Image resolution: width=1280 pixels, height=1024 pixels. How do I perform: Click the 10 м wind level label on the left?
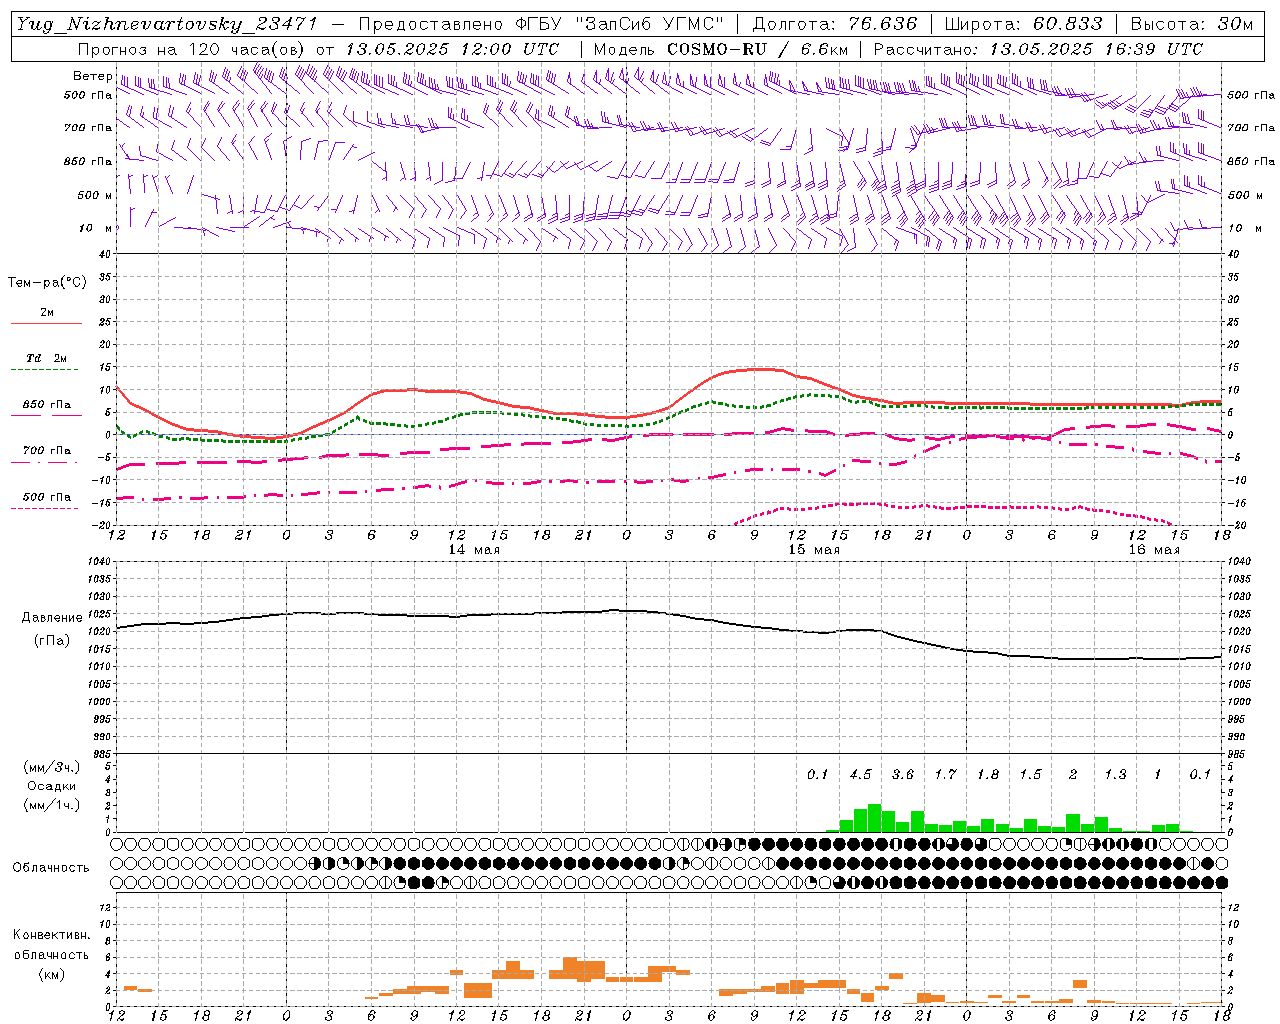click(x=96, y=228)
